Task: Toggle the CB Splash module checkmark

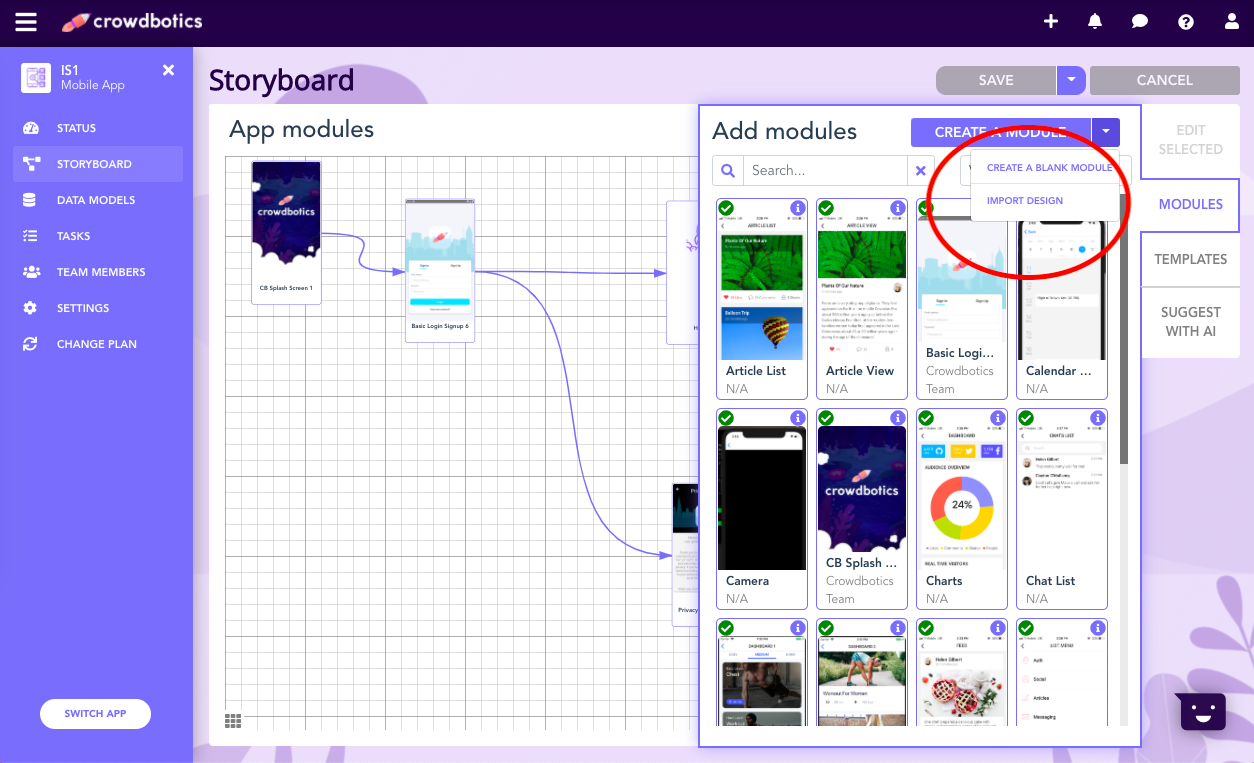Action: (826, 418)
